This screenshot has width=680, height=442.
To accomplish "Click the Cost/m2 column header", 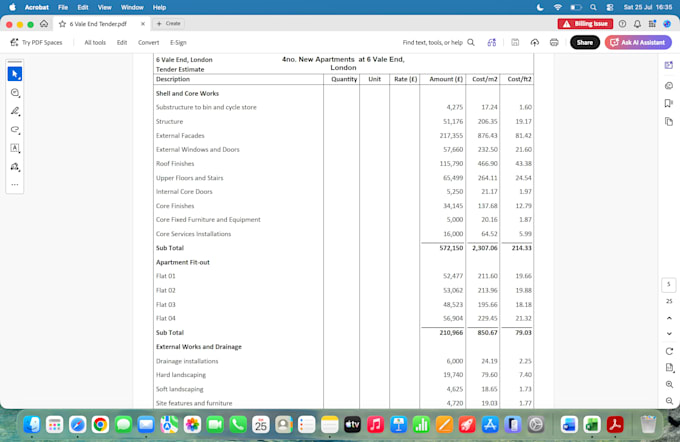I will point(484,79).
